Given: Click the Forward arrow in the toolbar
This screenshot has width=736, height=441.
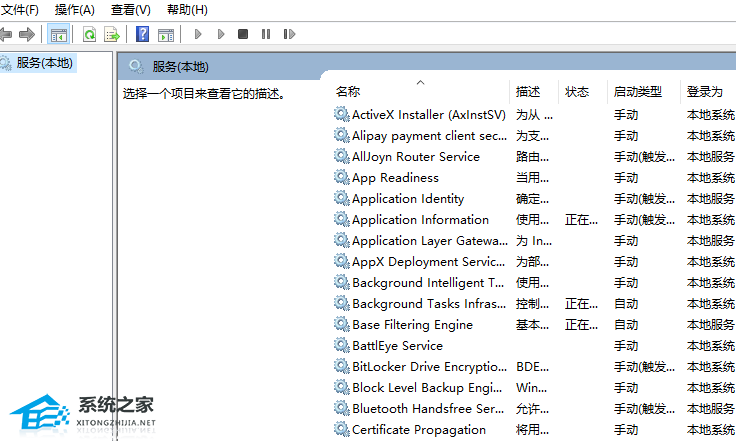Looking at the screenshot, I should pos(27,35).
